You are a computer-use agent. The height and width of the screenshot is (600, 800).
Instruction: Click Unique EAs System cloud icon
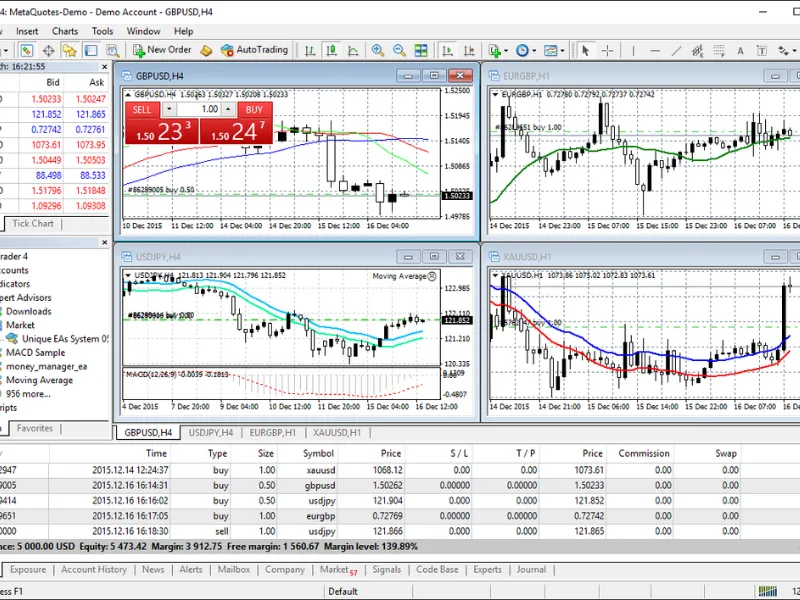12,339
